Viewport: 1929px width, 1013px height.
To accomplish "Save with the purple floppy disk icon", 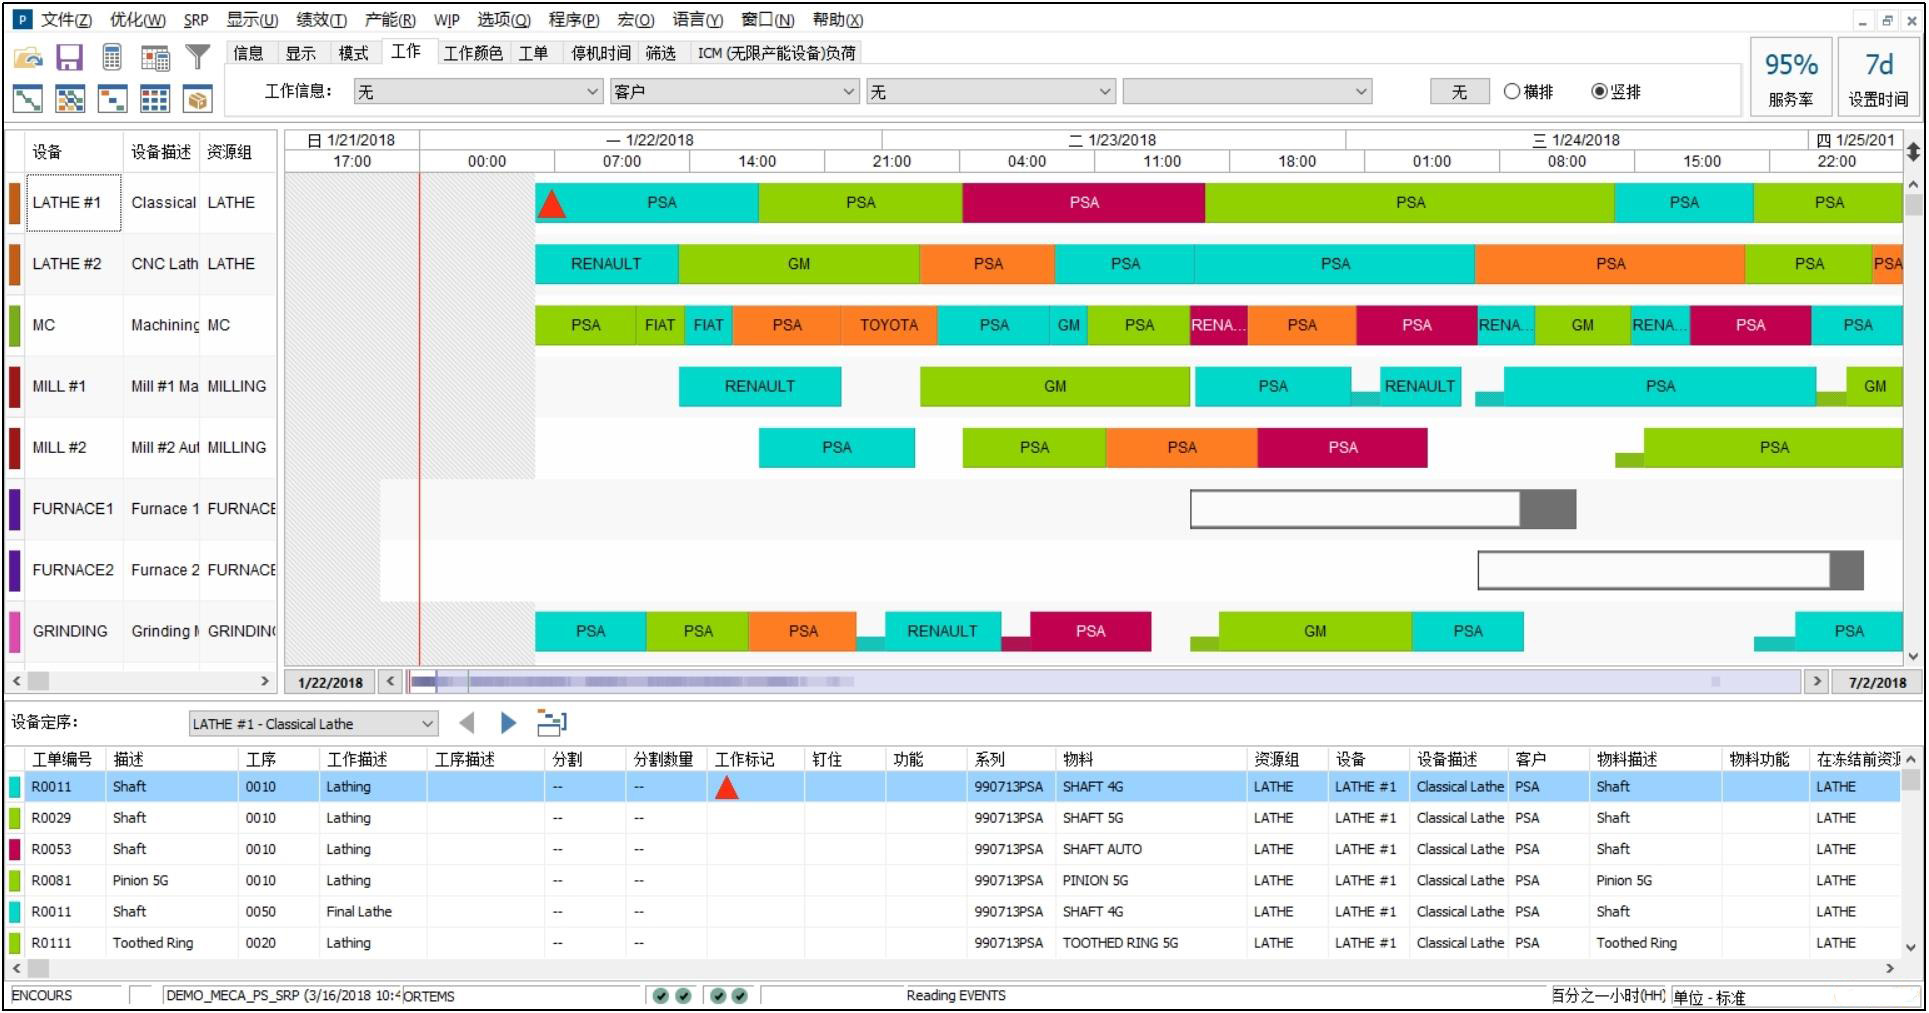I will (69, 58).
